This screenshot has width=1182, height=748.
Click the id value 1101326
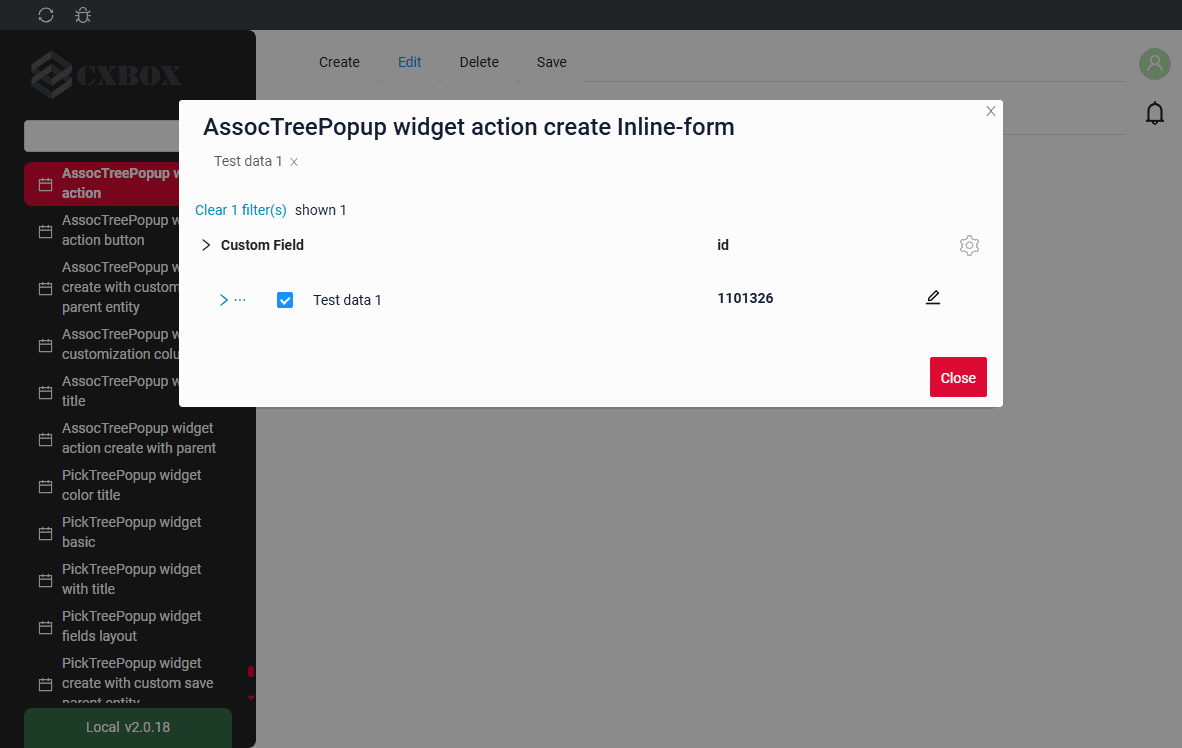pos(746,299)
